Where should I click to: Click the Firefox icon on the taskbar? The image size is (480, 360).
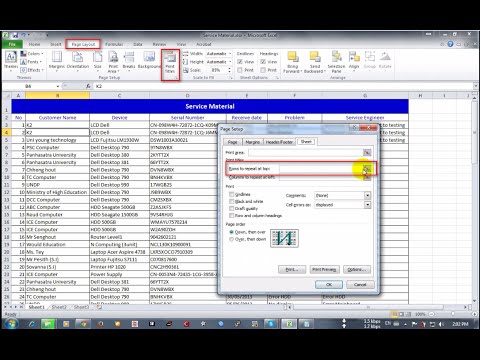pyautogui.click(x=100, y=324)
